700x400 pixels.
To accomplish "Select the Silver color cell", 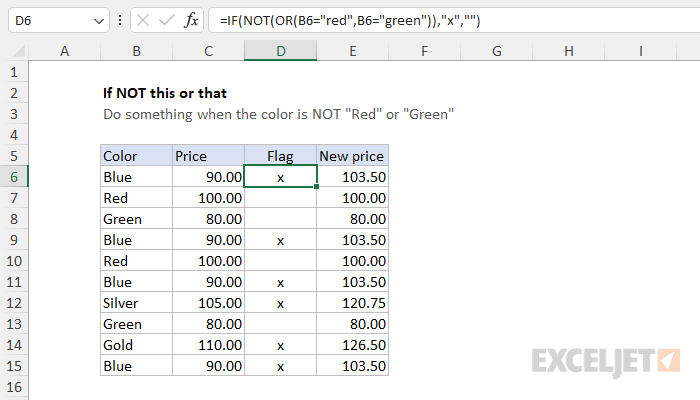I will (x=137, y=303).
